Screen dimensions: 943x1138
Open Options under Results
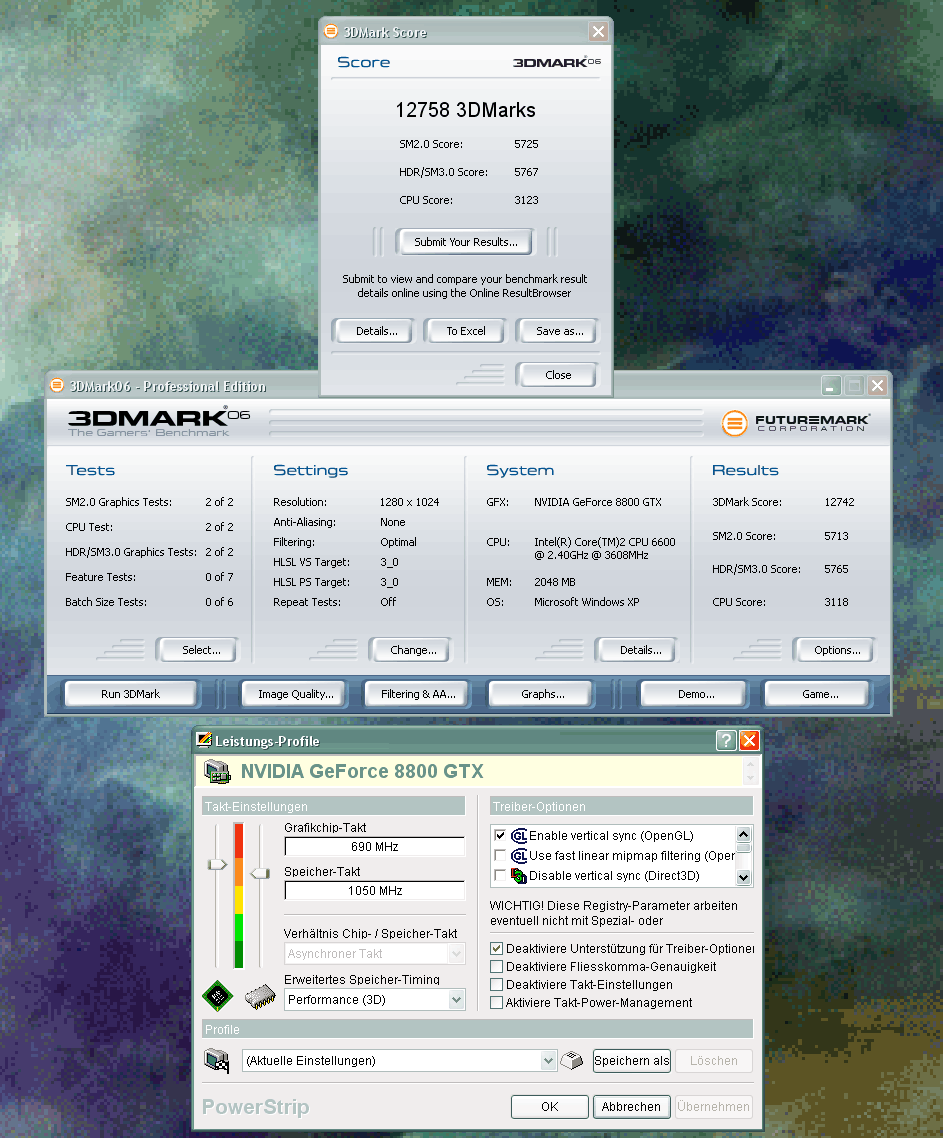click(x=836, y=650)
